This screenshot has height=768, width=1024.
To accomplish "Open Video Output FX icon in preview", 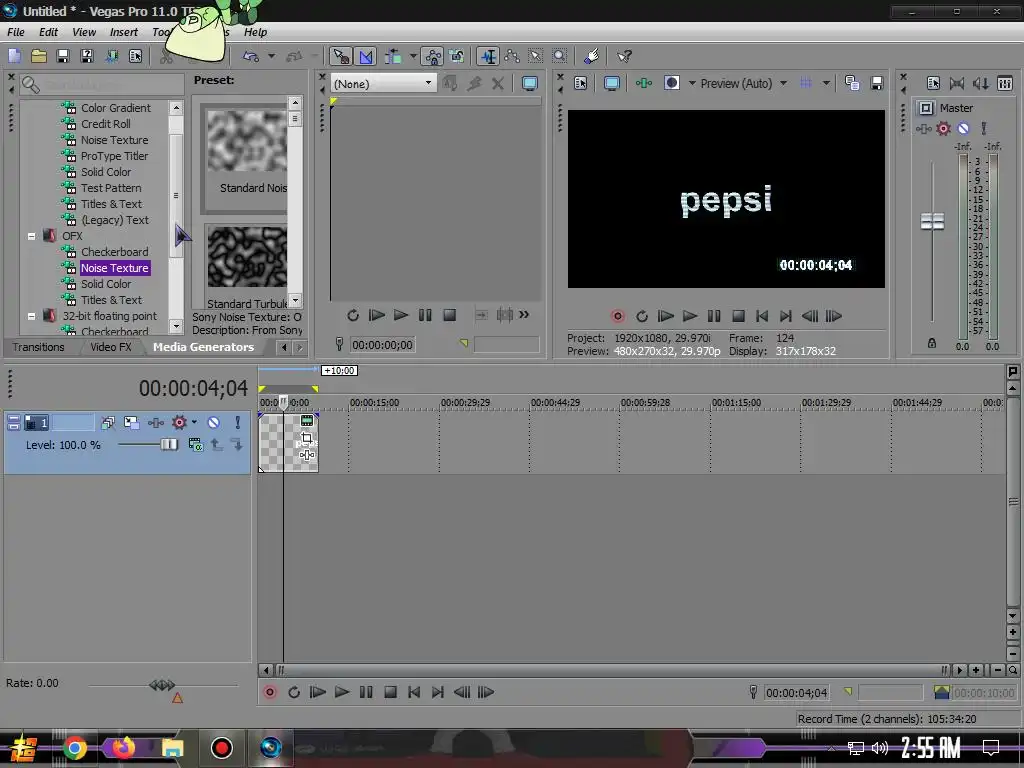I will pos(644,83).
